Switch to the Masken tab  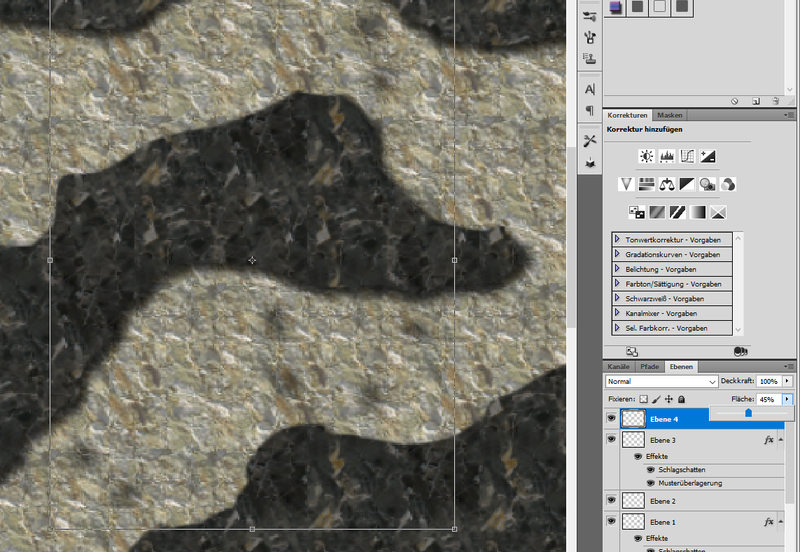[x=669, y=115]
